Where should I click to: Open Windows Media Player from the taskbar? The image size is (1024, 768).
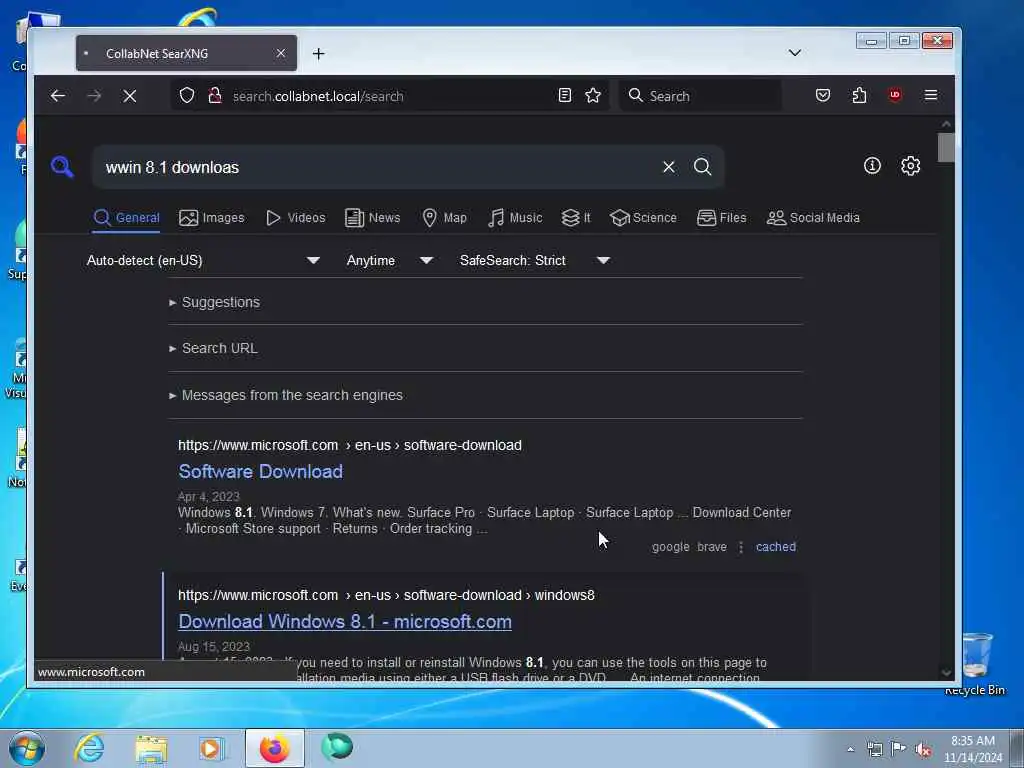211,748
